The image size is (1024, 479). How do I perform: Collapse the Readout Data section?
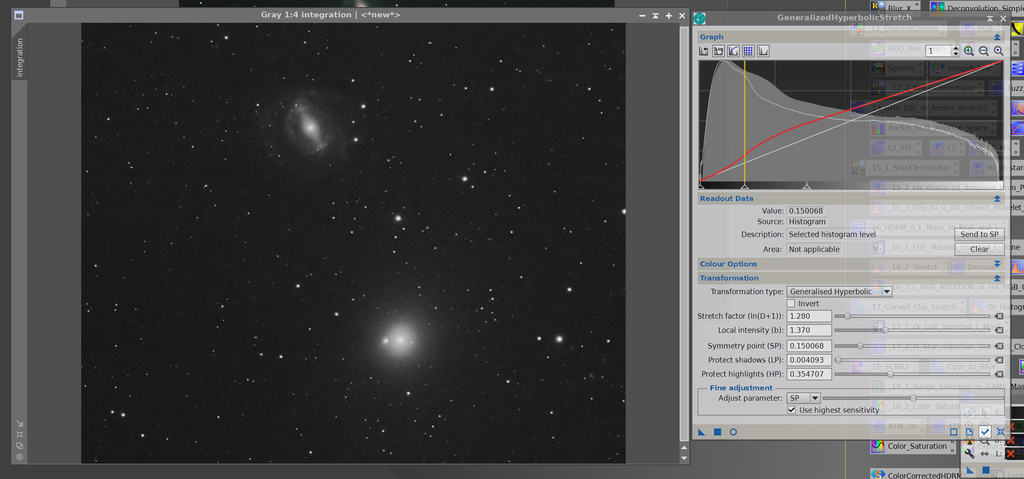coord(997,199)
